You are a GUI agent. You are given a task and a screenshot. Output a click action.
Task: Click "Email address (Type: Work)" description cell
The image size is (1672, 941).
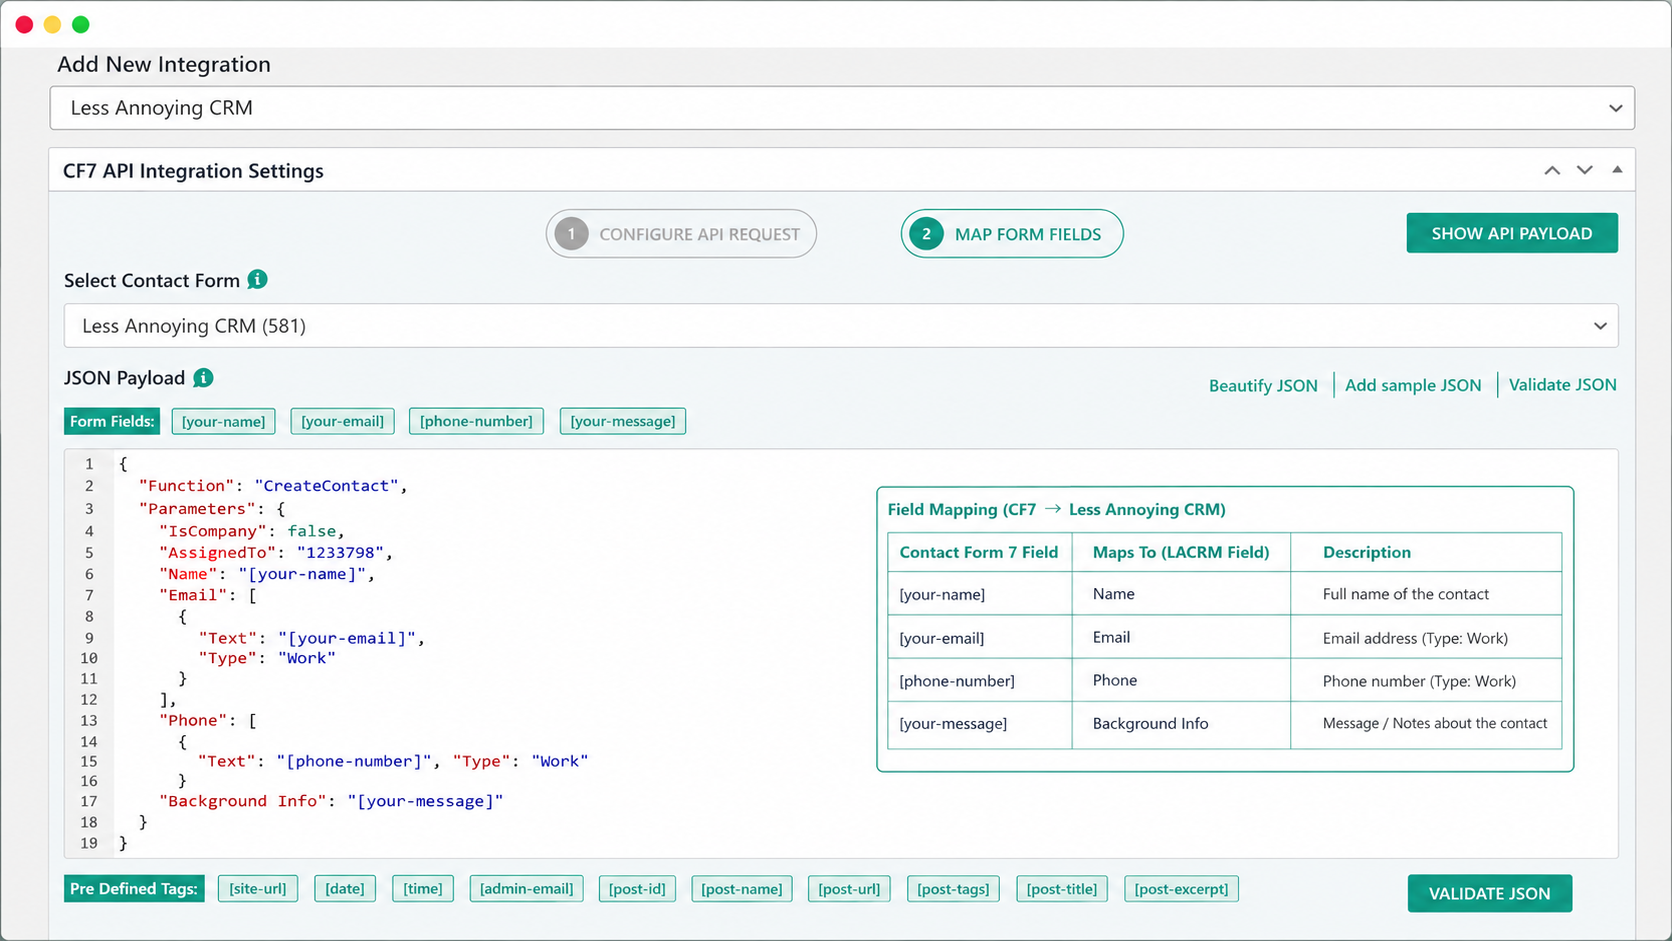[x=1426, y=638]
